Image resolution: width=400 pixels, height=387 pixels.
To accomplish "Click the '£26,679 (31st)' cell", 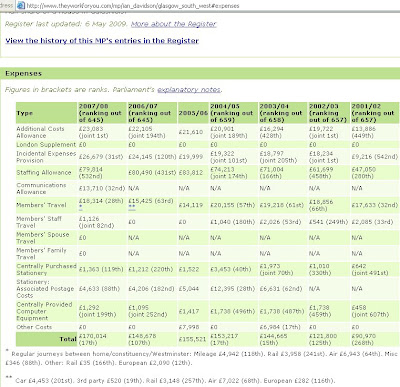I will point(101,157).
